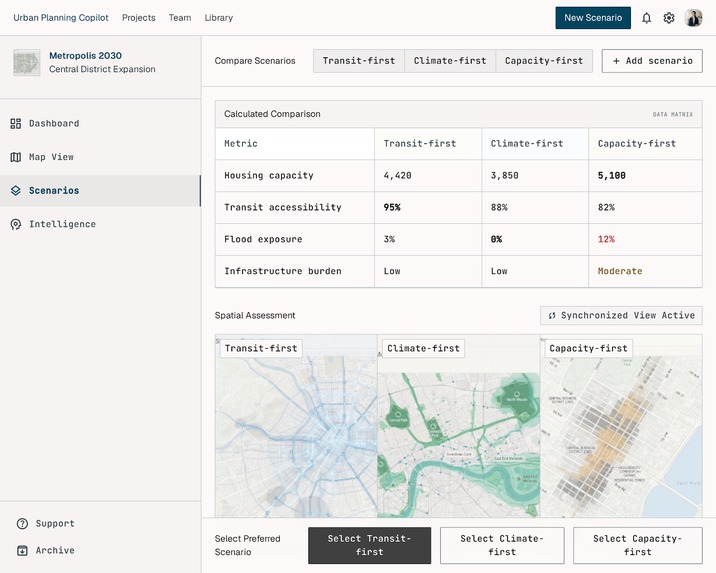Choose Select Climate-first button

502,545
